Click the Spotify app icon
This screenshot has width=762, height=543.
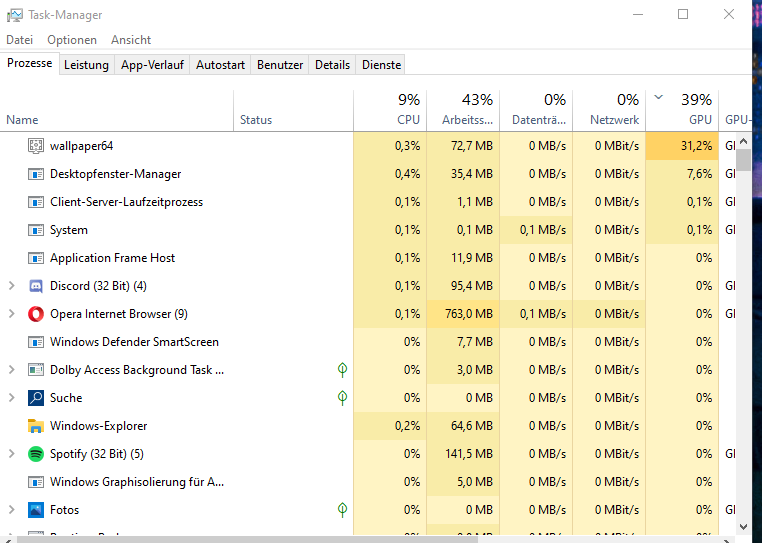pos(35,454)
